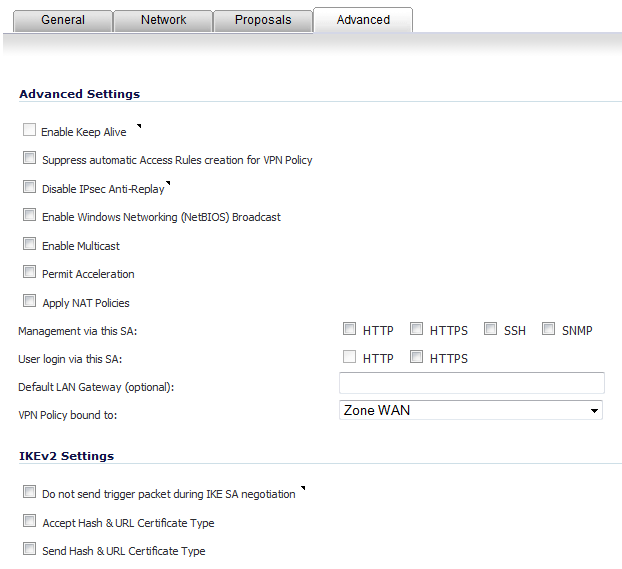Image resolution: width=622 pixels, height=569 pixels.
Task: Check Suppress automatic Access Rules creation
Action: point(29,158)
